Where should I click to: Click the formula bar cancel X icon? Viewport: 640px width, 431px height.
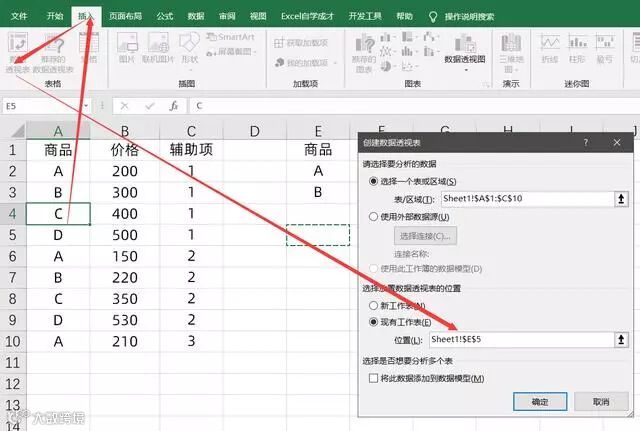pyautogui.click(x=124, y=106)
